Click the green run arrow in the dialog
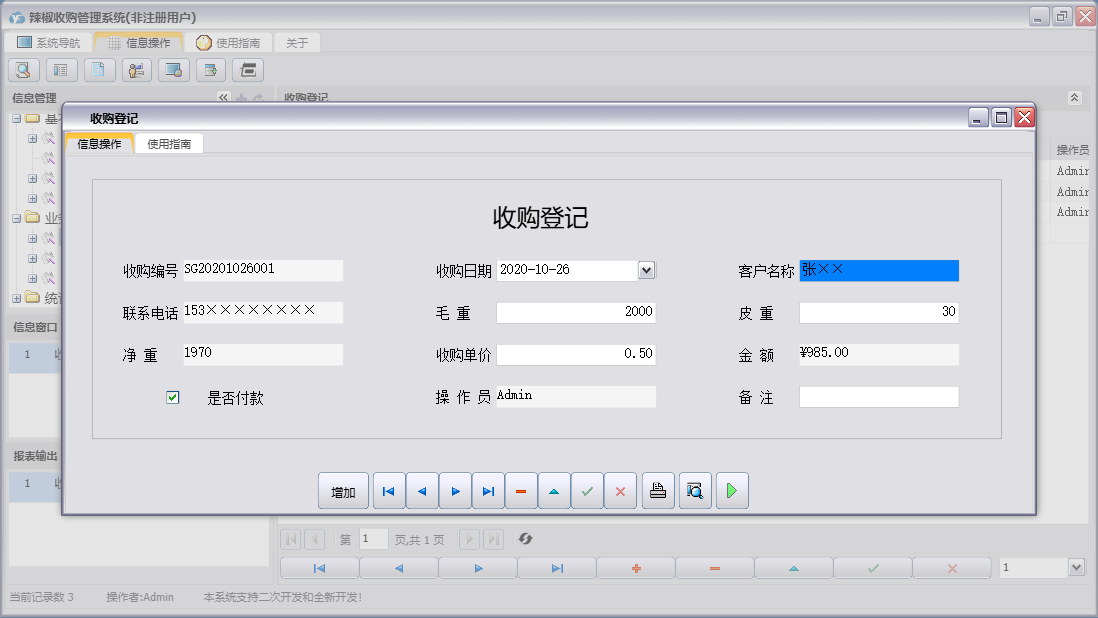The image size is (1098, 618). click(x=731, y=490)
